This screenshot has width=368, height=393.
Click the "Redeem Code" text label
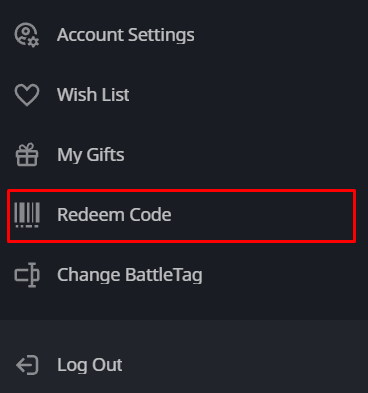tap(114, 215)
